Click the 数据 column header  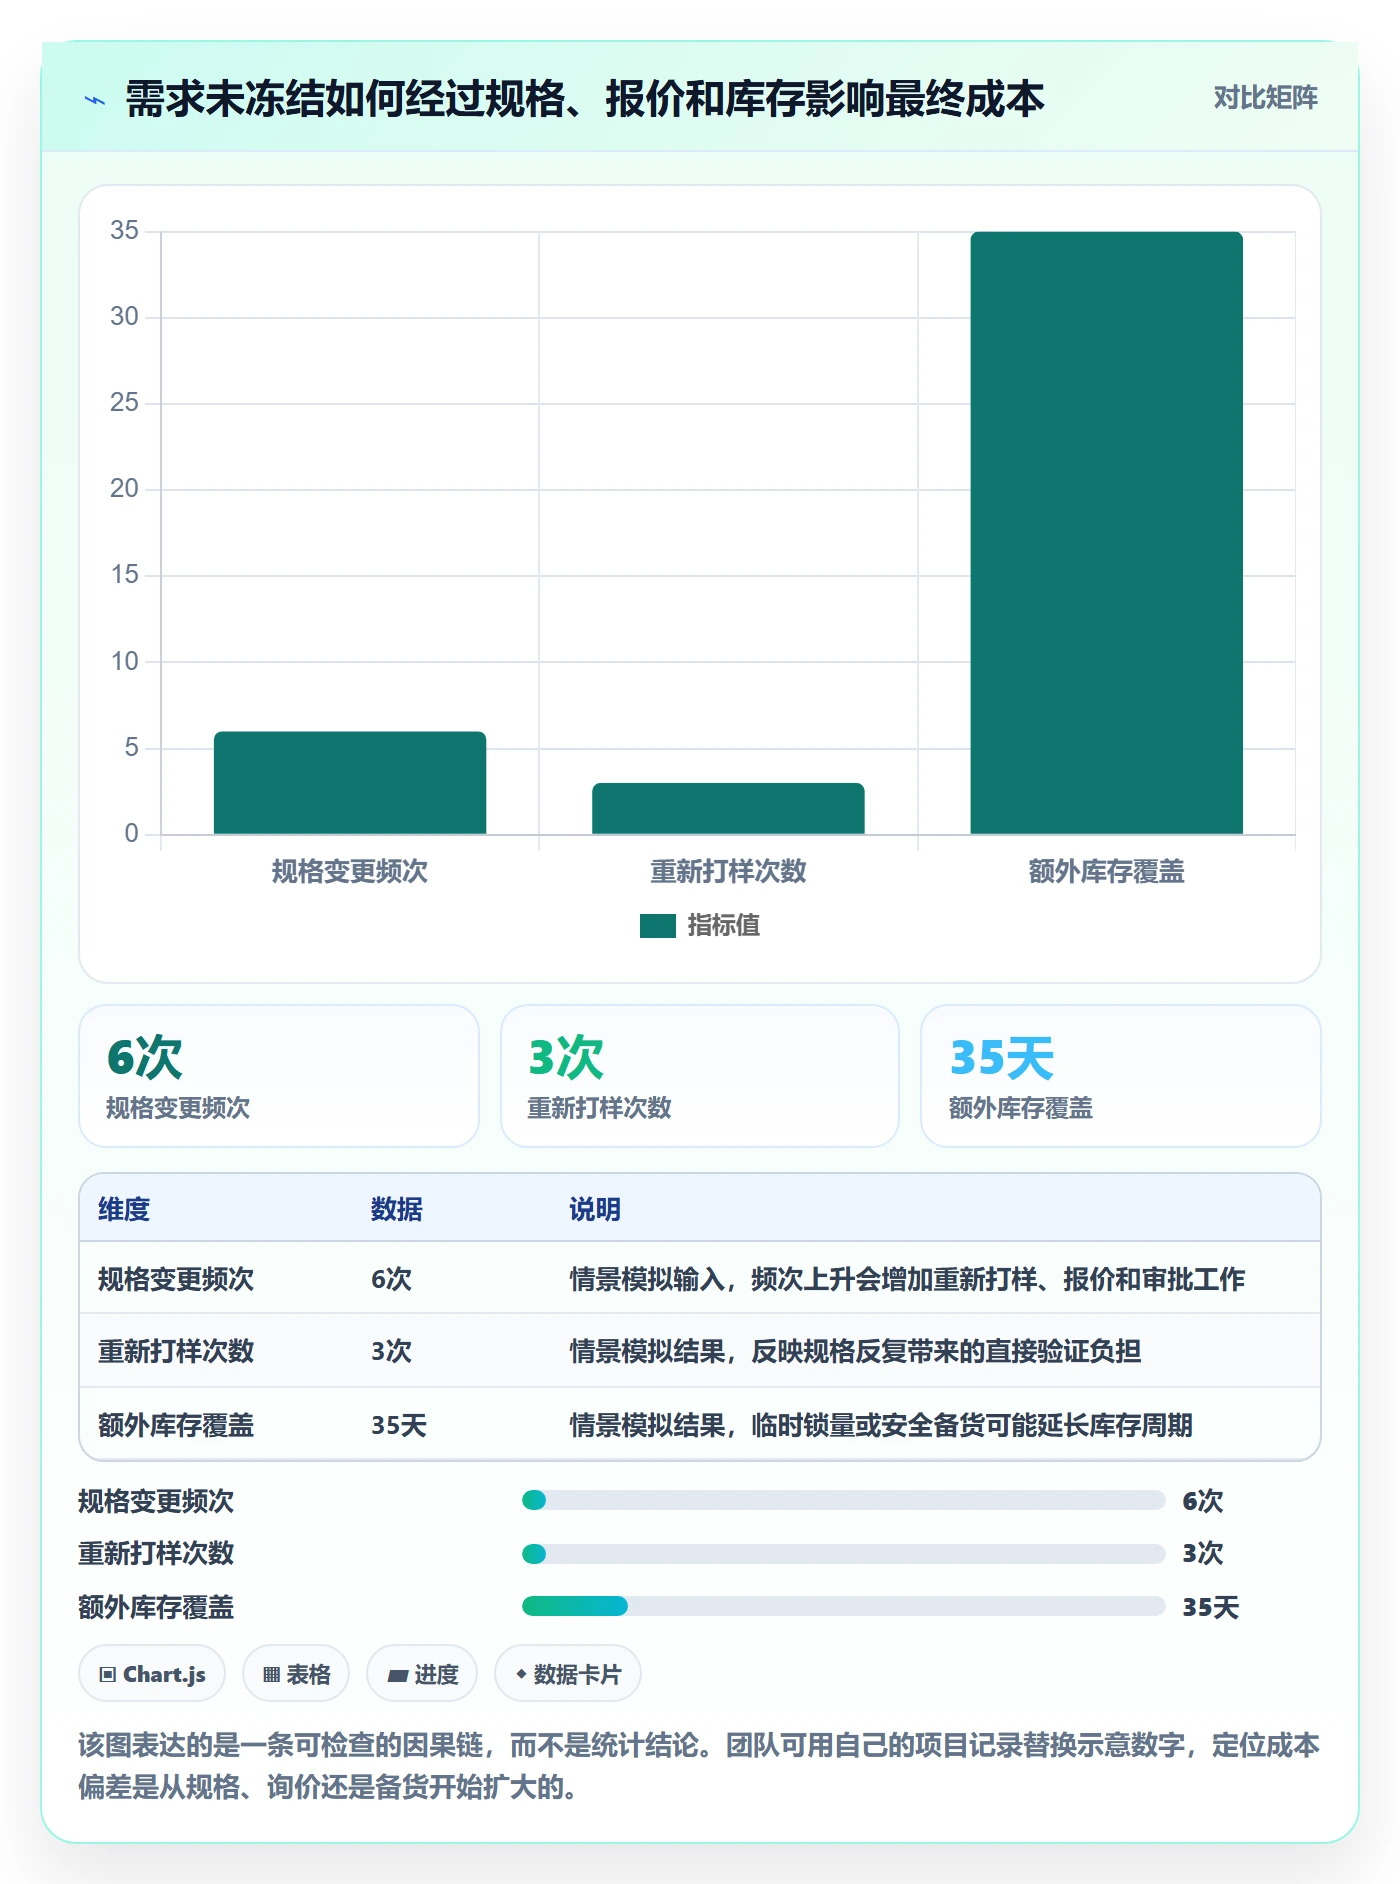(397, 1209)
